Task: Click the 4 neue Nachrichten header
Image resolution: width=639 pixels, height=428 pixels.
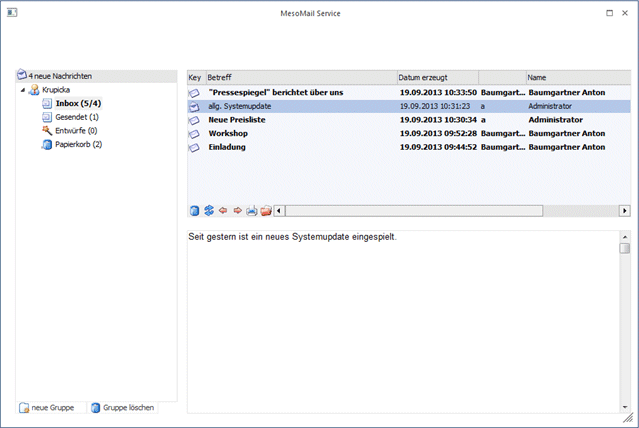Action: click(x=60, y=76)
